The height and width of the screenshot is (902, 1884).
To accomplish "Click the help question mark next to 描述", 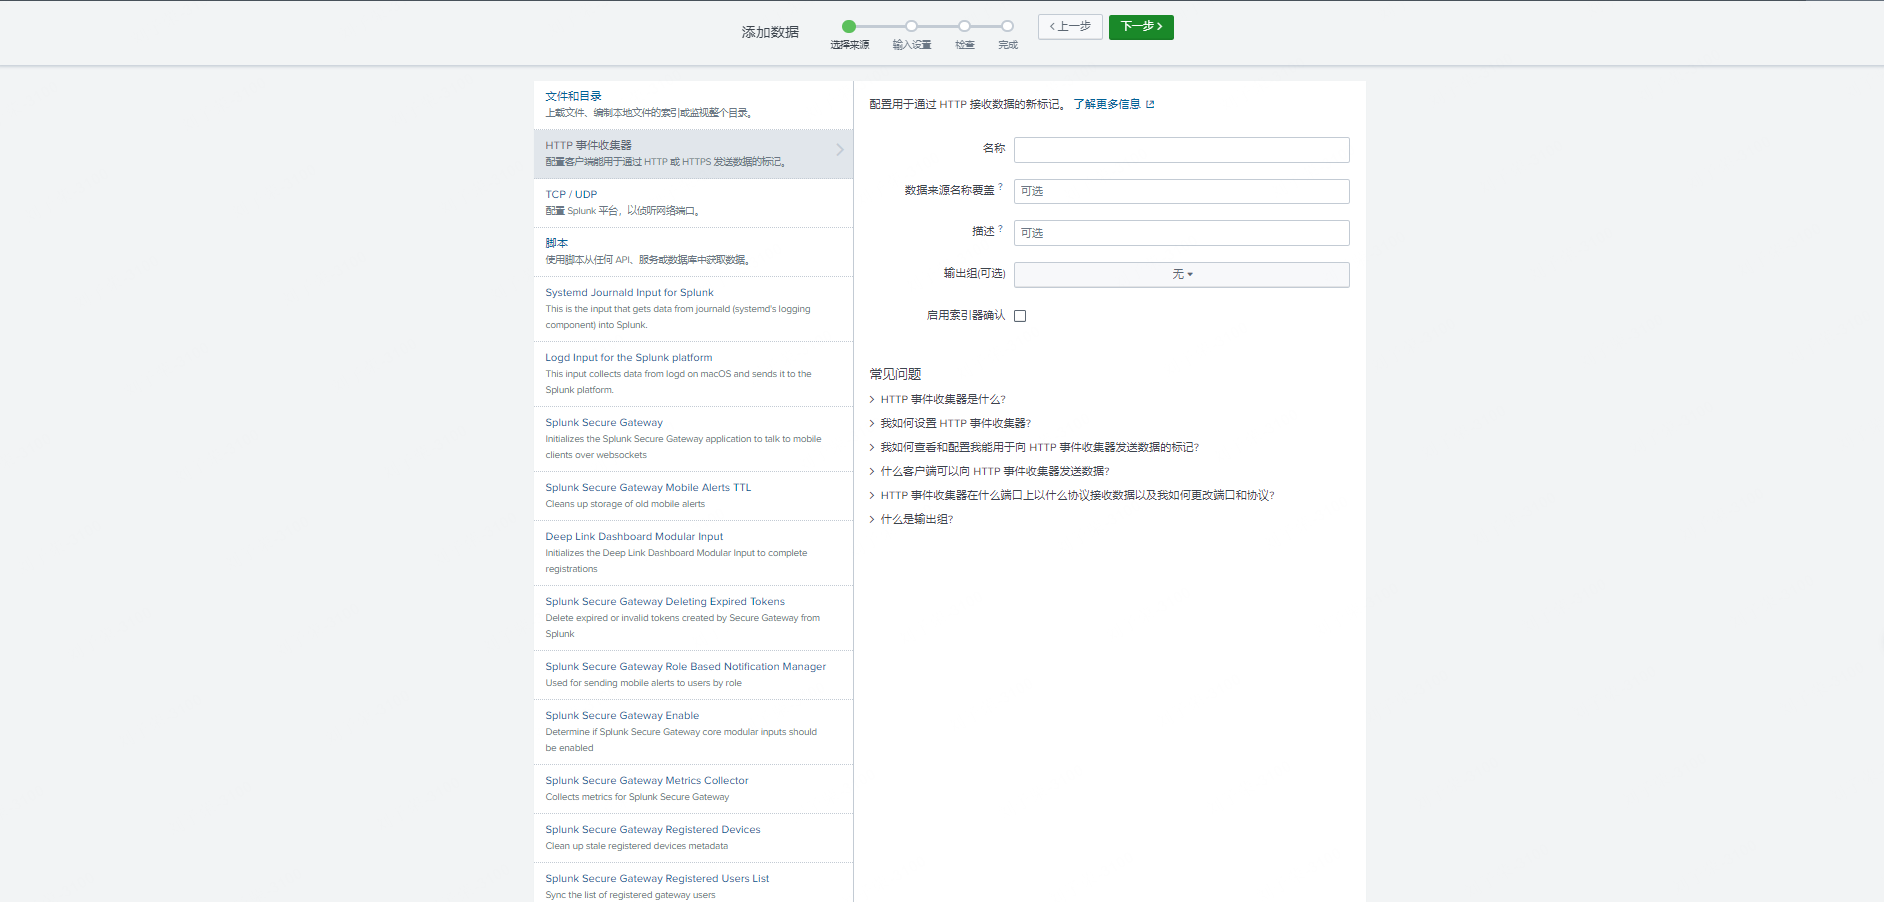I will 1000,229.
